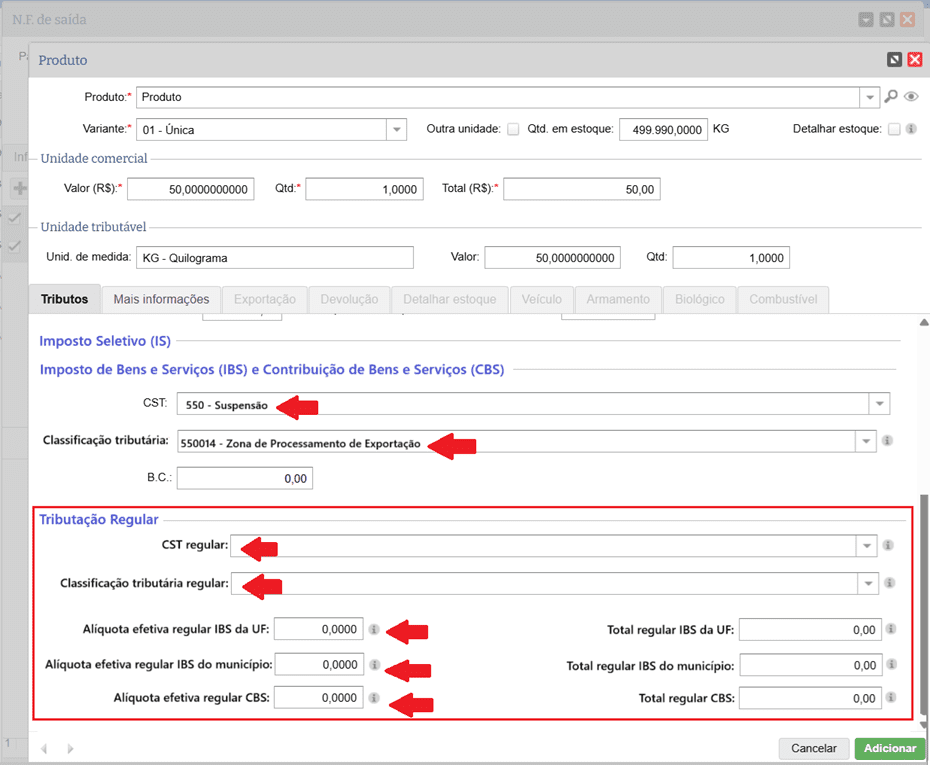Click the eye icon beside Produto field

pos(911,97)
